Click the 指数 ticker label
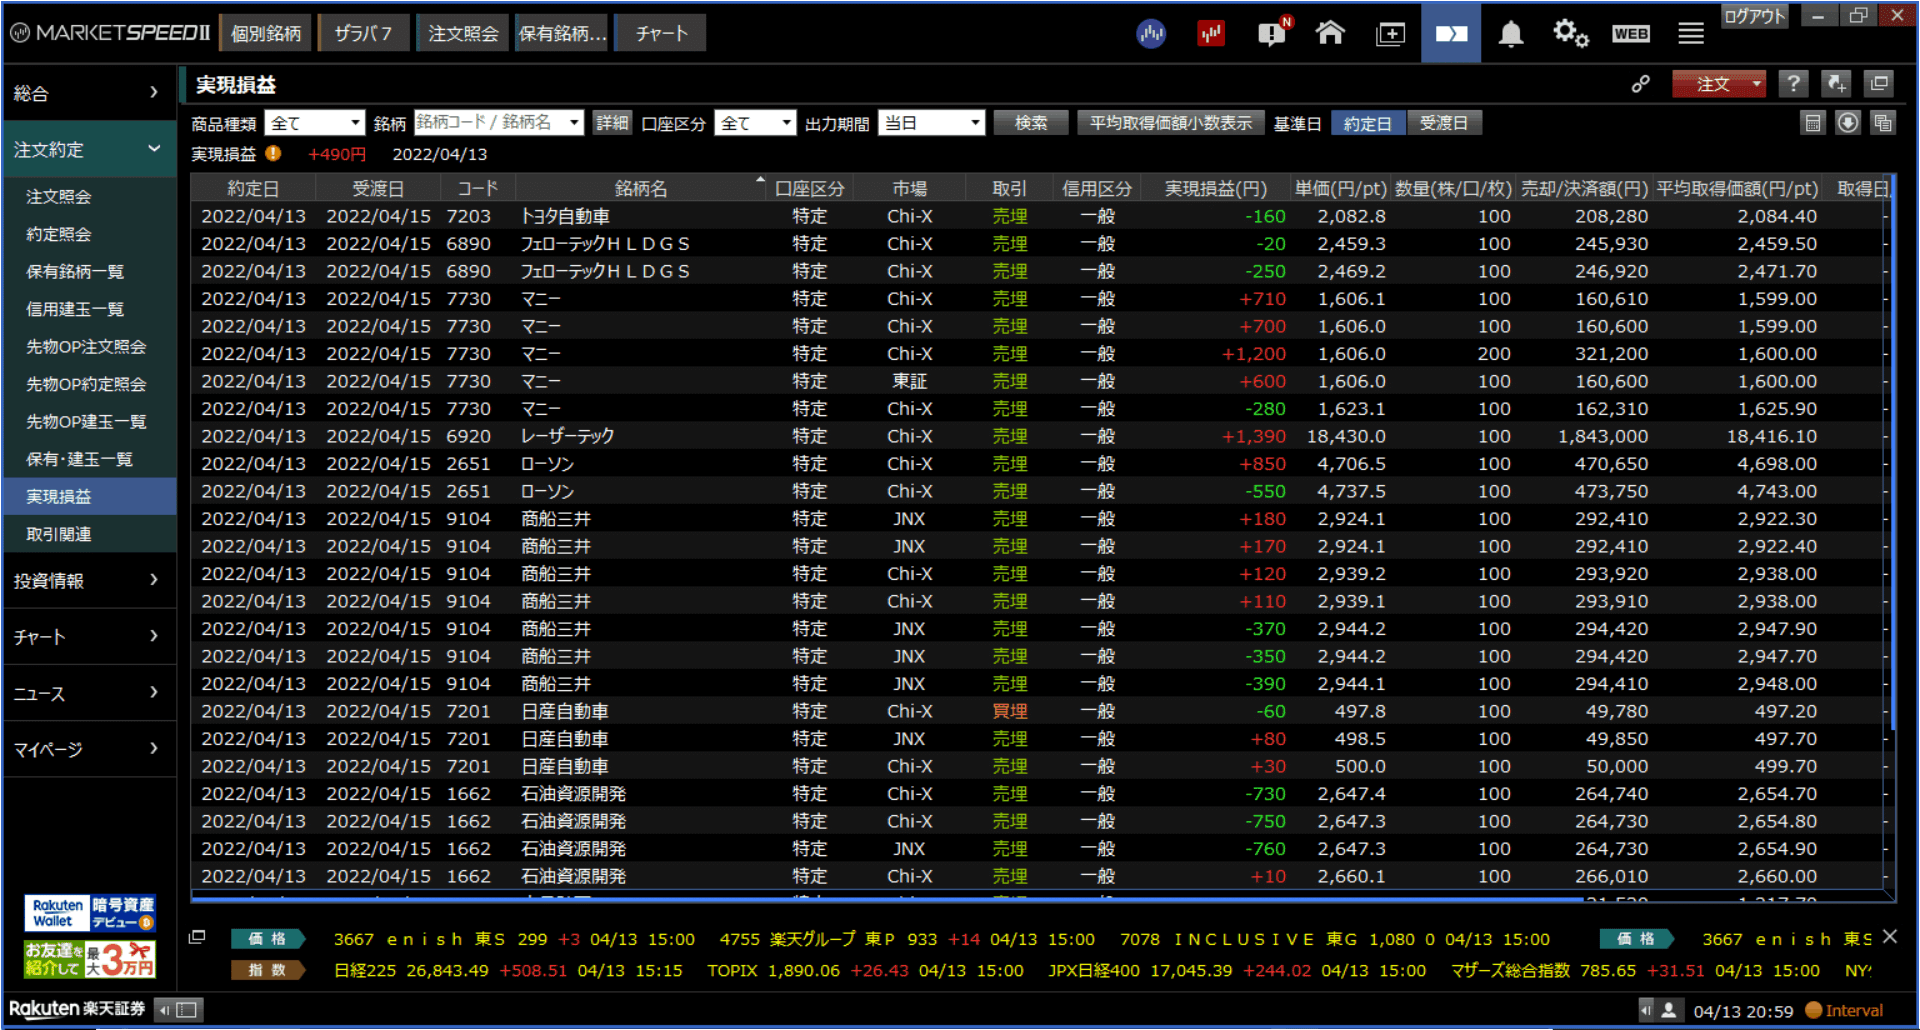1920x1030 pixels. click(x=268, y=970)
